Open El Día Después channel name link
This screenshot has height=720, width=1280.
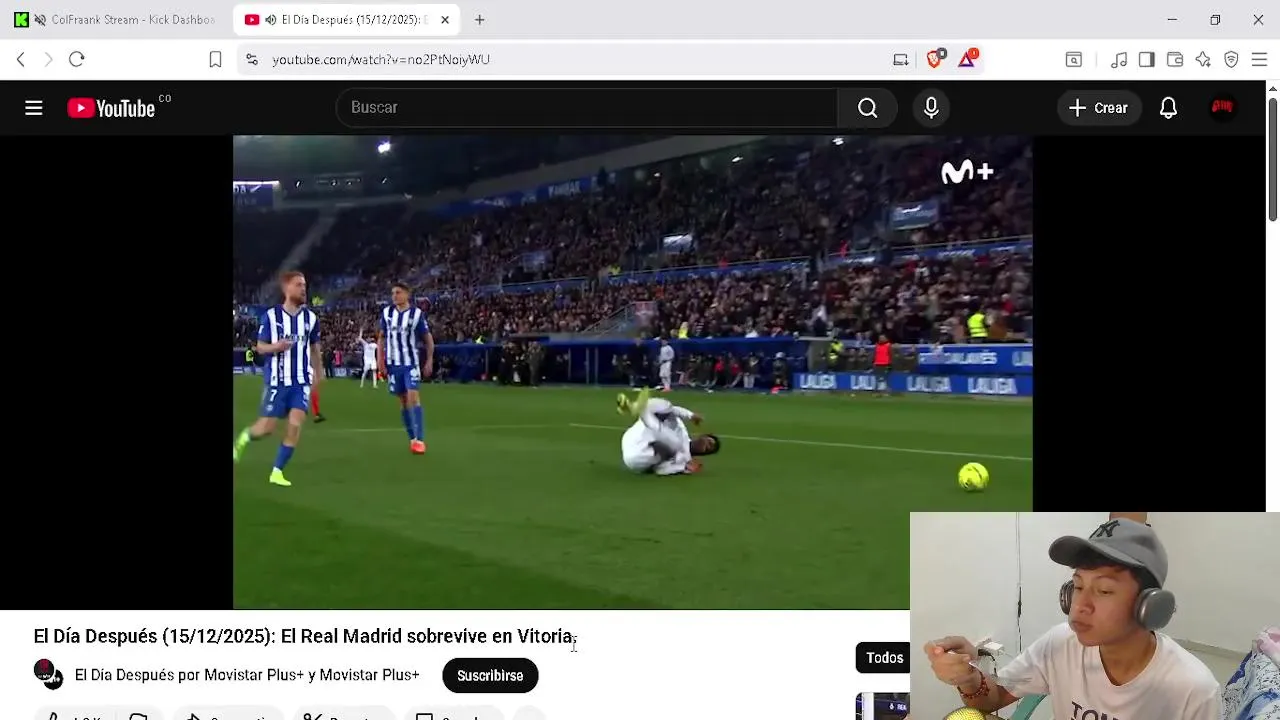click(247, 675)
